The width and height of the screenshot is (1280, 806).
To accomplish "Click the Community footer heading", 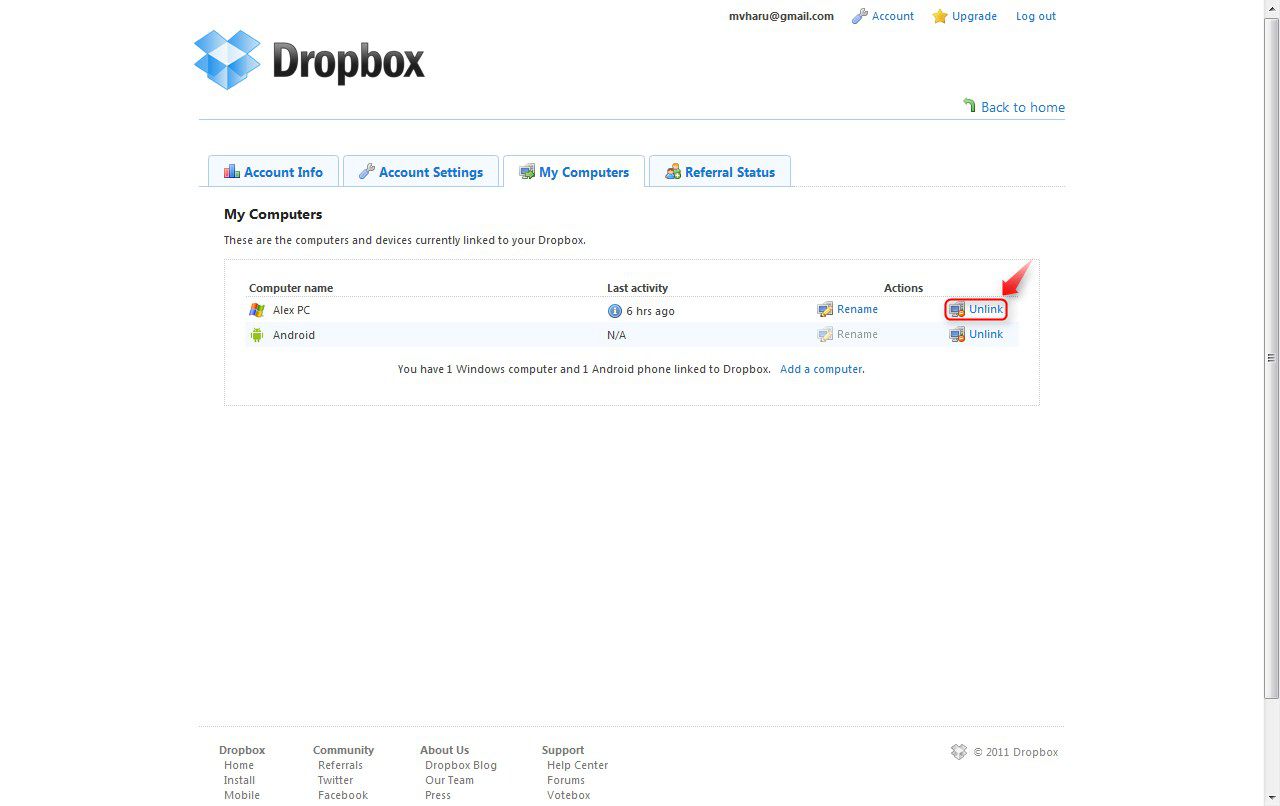I will pos(343,750).
